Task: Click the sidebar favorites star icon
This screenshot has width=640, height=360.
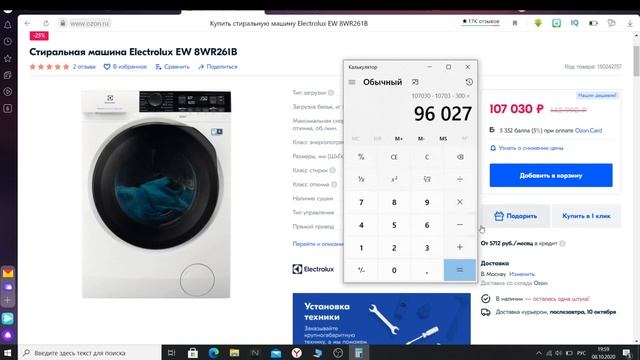Action: (x=8, y=58)
